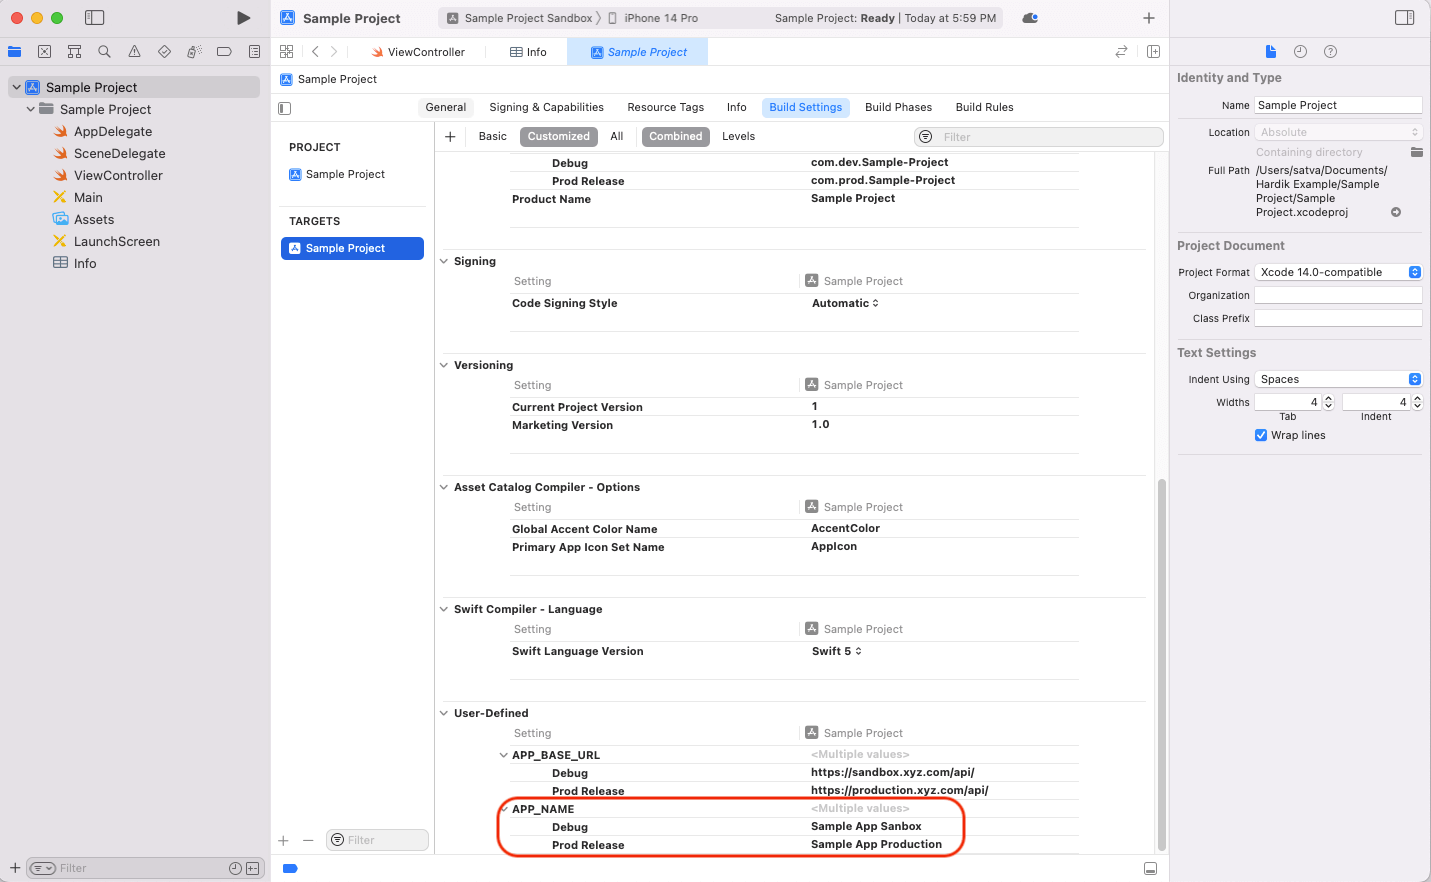Reveal project path in Finder arrow

(x=1396, y=212)
